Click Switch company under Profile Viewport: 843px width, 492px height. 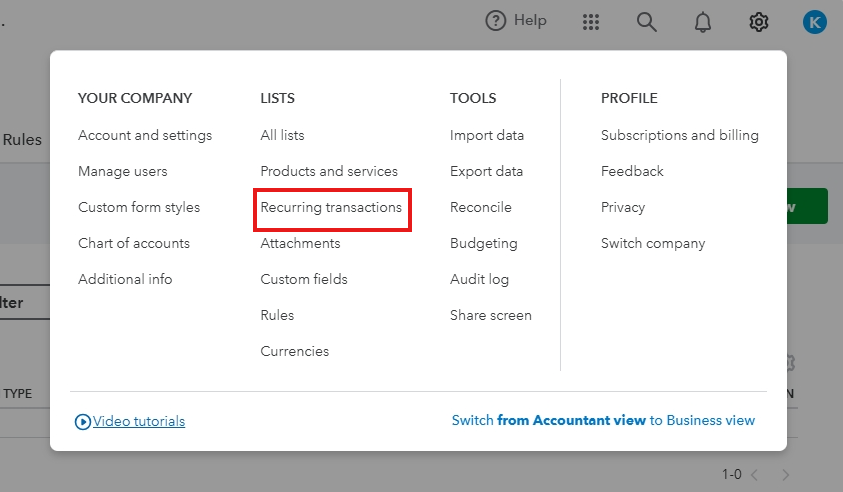coord(653,243)
